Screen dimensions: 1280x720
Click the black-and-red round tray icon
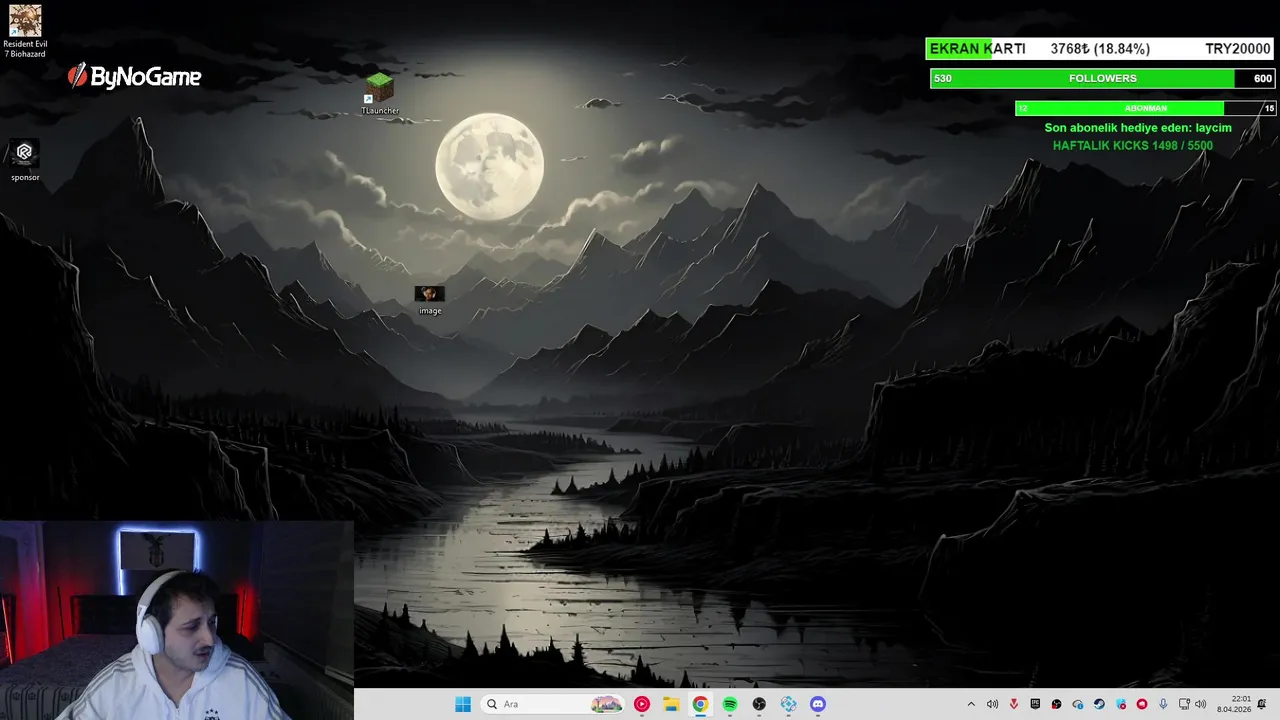point(1056,704)
